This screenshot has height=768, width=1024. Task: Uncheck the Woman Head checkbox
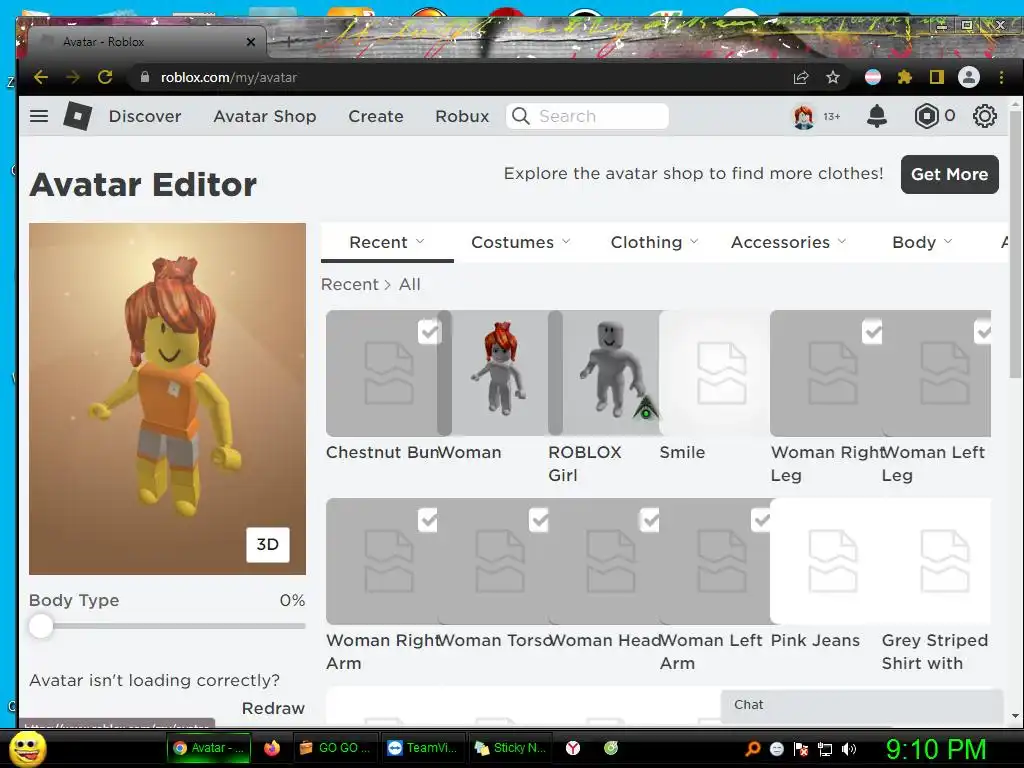pos(650,520)
